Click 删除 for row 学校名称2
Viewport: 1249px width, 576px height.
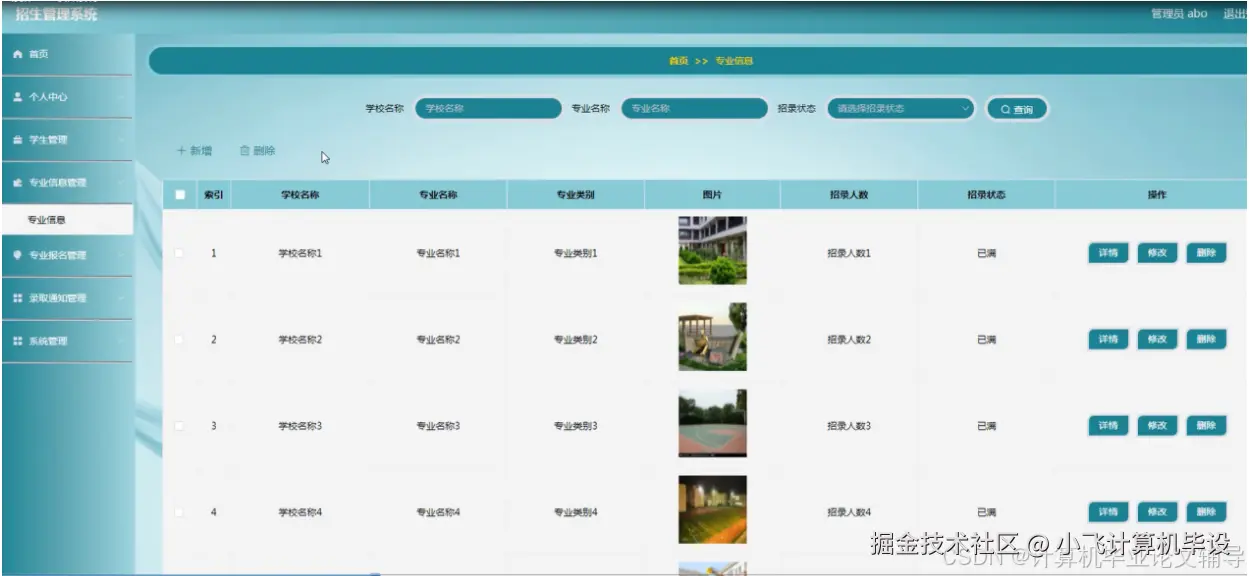click(1206, 340)
